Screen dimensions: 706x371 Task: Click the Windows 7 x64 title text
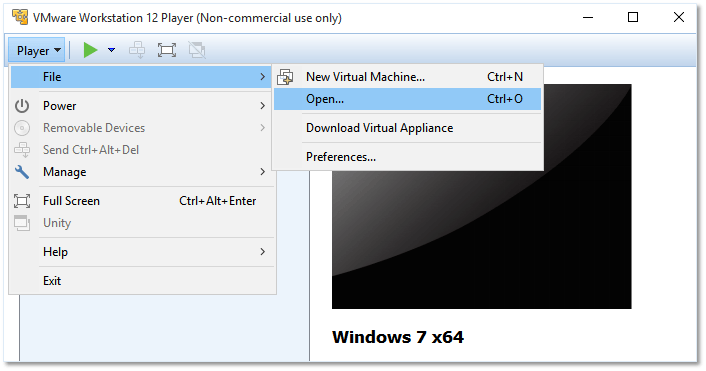pos(398,337)
